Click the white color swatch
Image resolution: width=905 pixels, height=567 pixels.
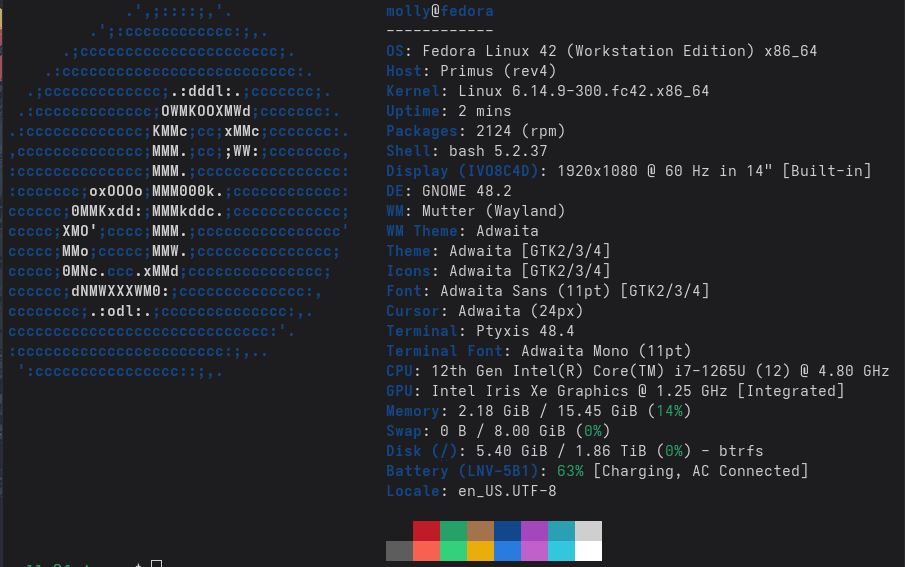coord(589,551)
